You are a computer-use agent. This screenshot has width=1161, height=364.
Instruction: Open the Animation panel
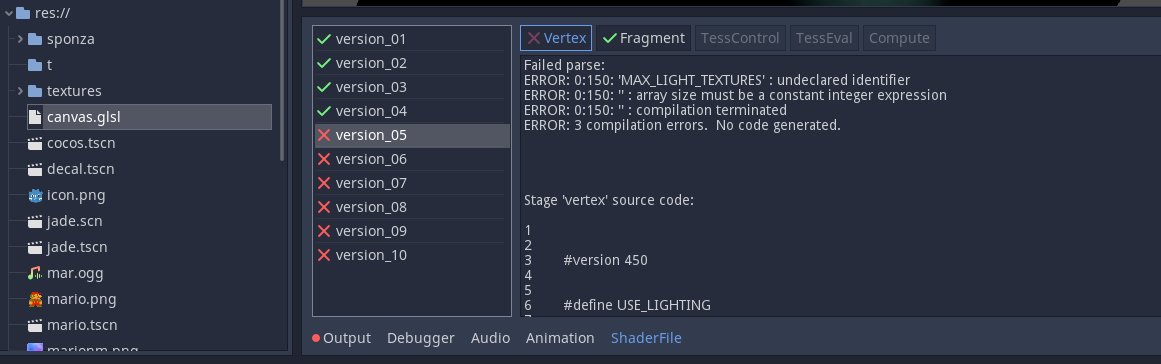pos(560,338)
